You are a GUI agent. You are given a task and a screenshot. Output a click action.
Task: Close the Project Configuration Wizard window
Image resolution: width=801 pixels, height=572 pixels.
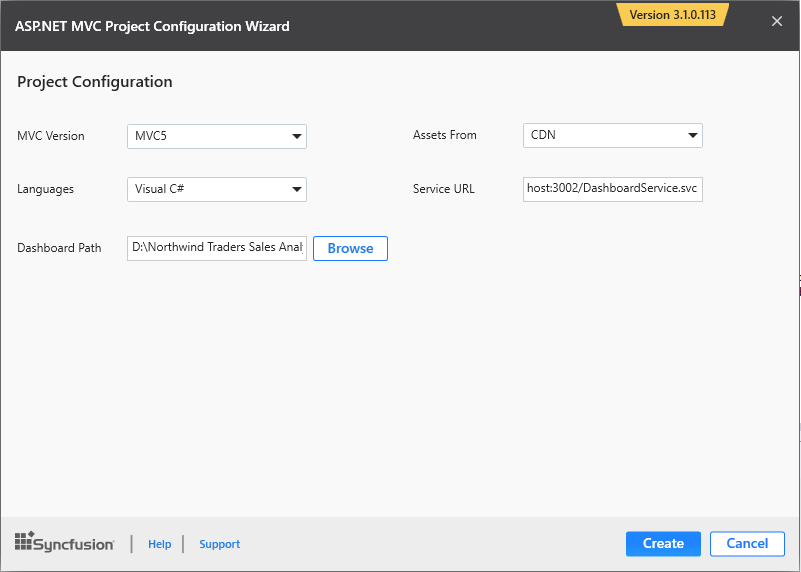tap(777, 22)
